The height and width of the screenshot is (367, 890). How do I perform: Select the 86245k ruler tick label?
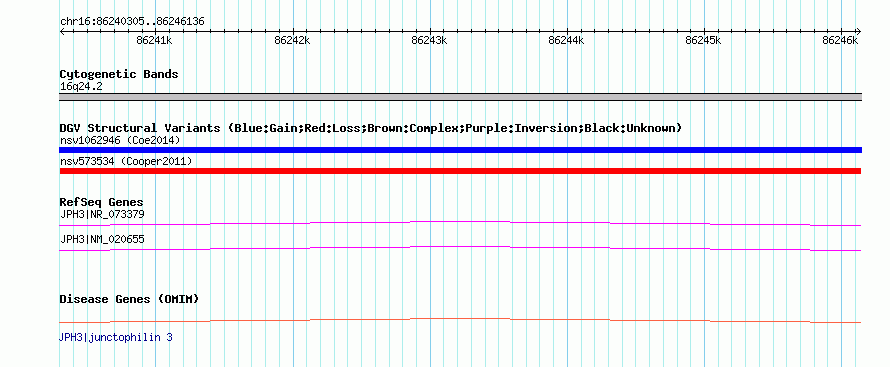click(704, 40)
